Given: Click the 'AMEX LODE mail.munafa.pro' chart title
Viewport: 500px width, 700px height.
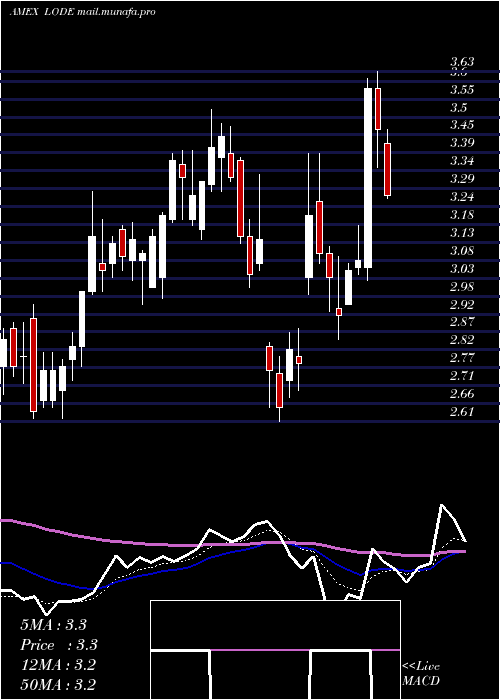Looking at the screenshot, I should tap(83, 12).
